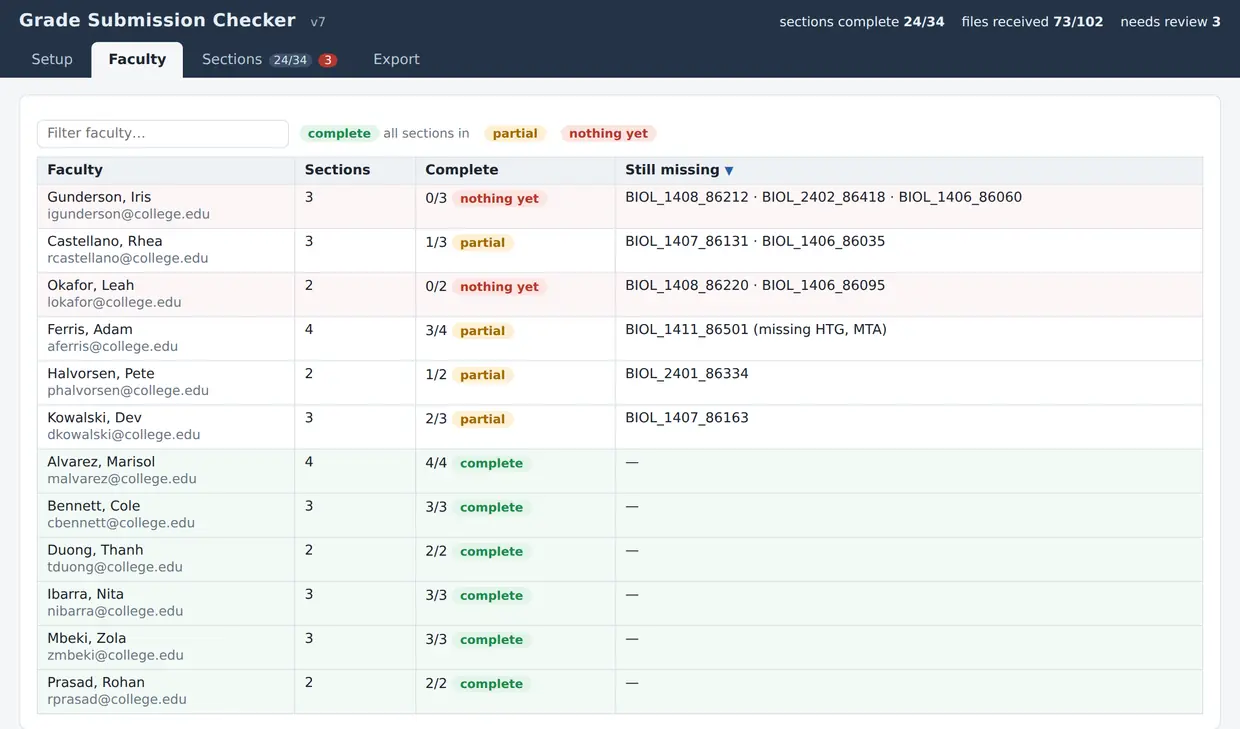The width and height of the screenshot is (1240, 729).
Task: Click the Still missing sort arrow
Action: 729,171
